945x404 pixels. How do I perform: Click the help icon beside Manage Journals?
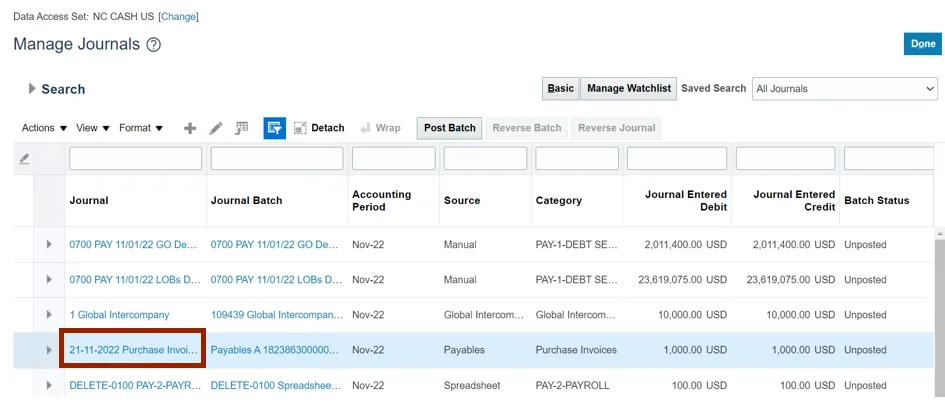pyautogui.click(x=153, y=45)
